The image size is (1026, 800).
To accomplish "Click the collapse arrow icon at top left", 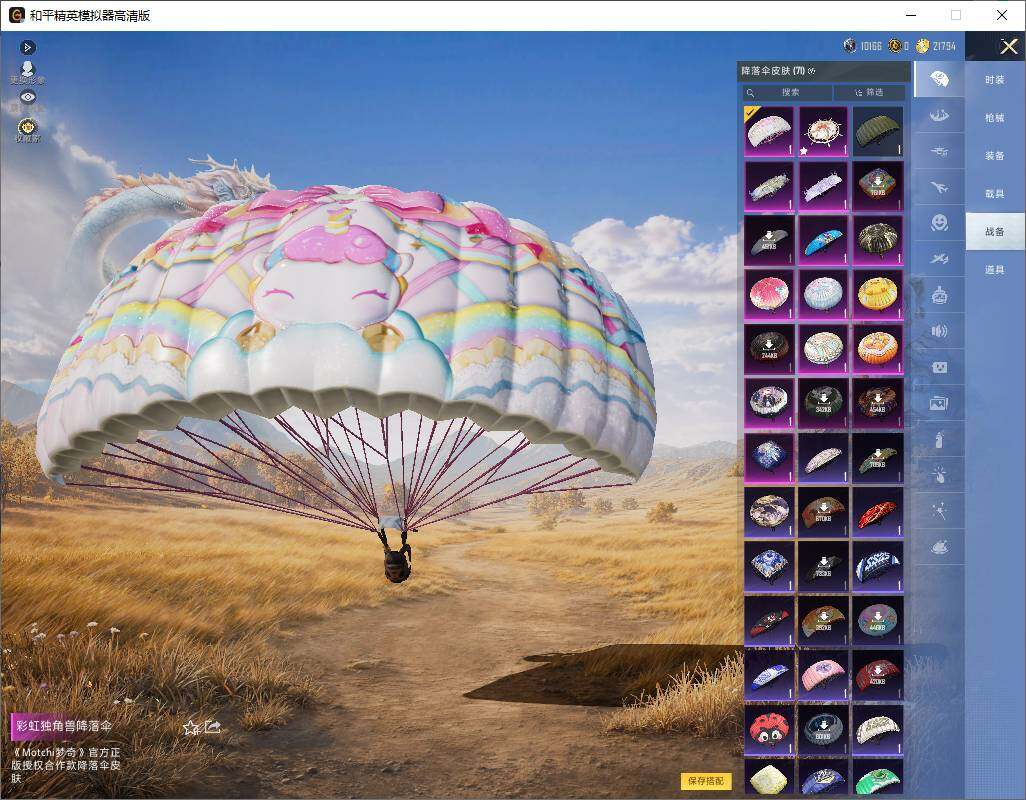I will (27, 47).
